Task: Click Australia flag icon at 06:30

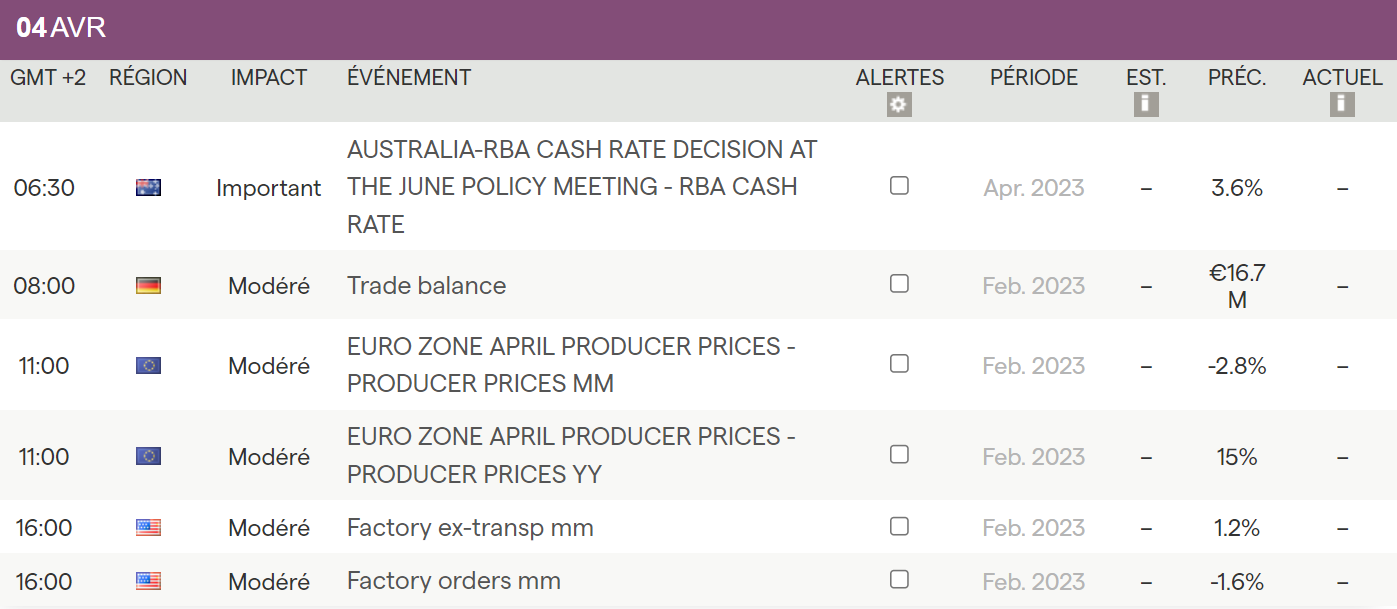Action: click(x=148, y=187)
